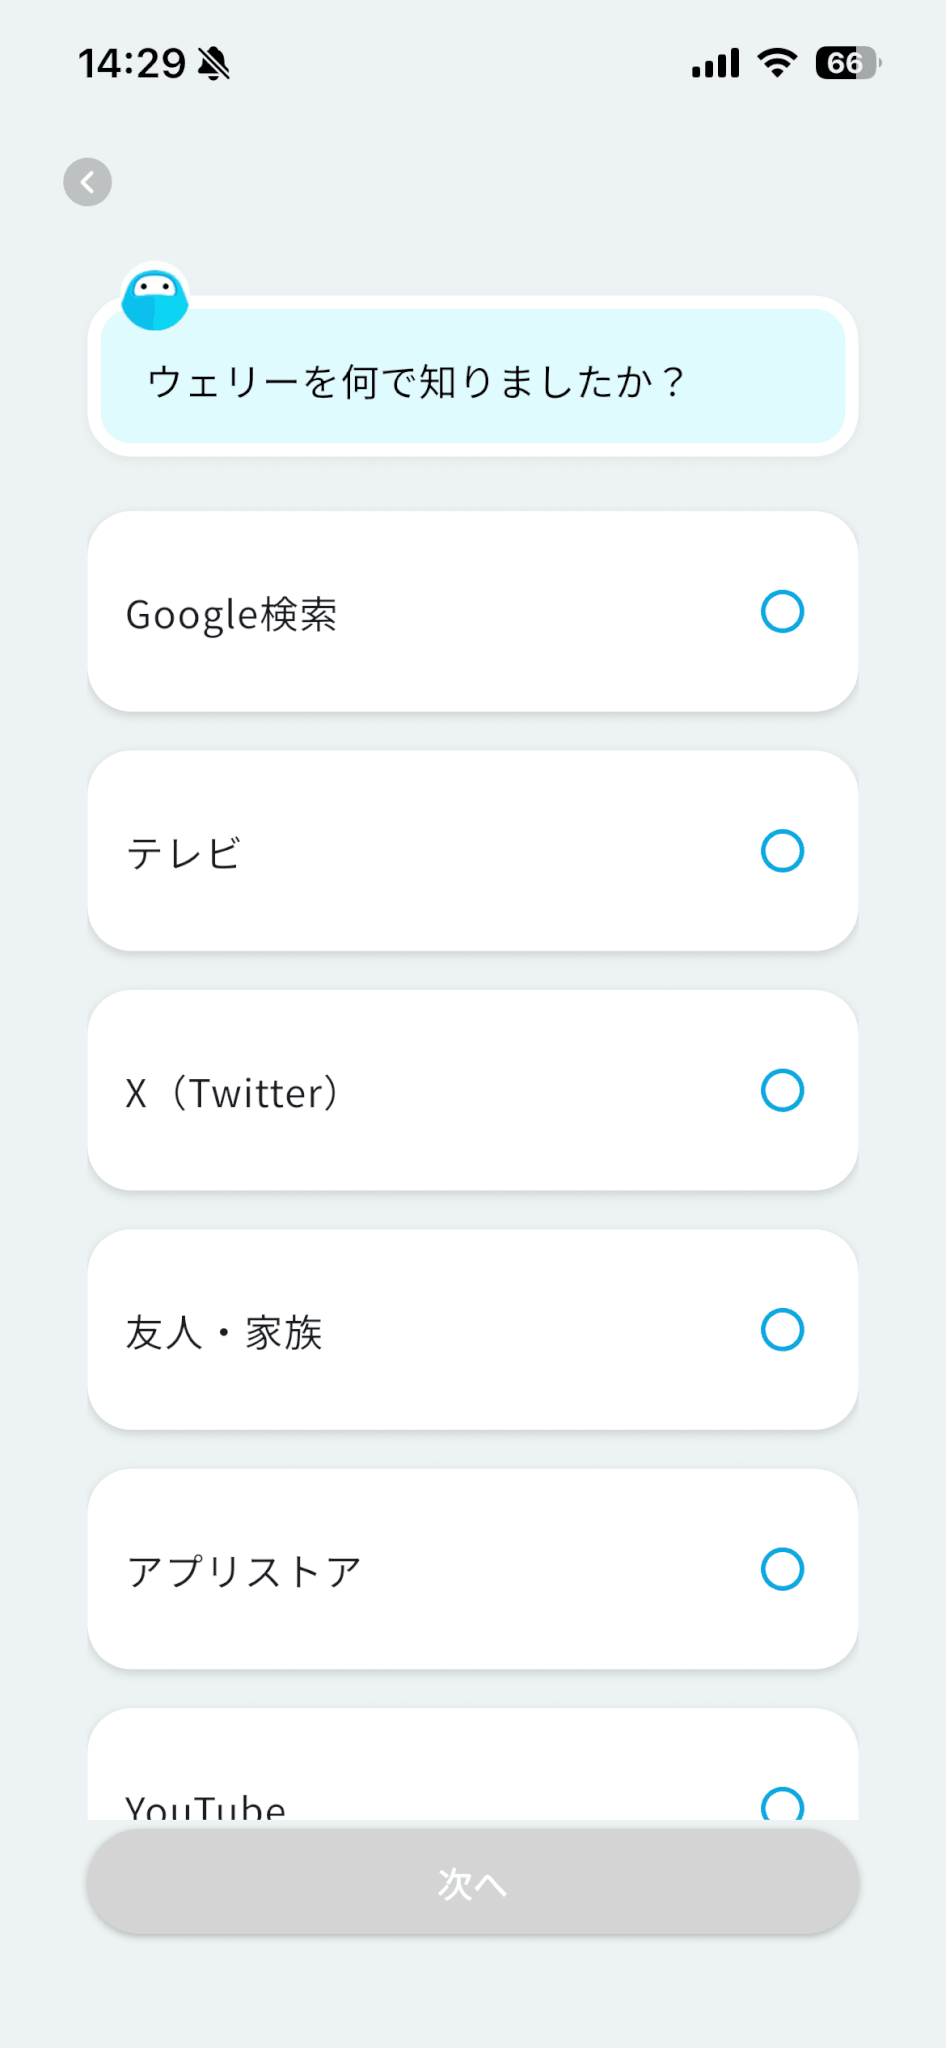Tap the question bubble ウェリーを何で知りましたか?
Screen dimensions: 946x2048
(x=472, y=378)
